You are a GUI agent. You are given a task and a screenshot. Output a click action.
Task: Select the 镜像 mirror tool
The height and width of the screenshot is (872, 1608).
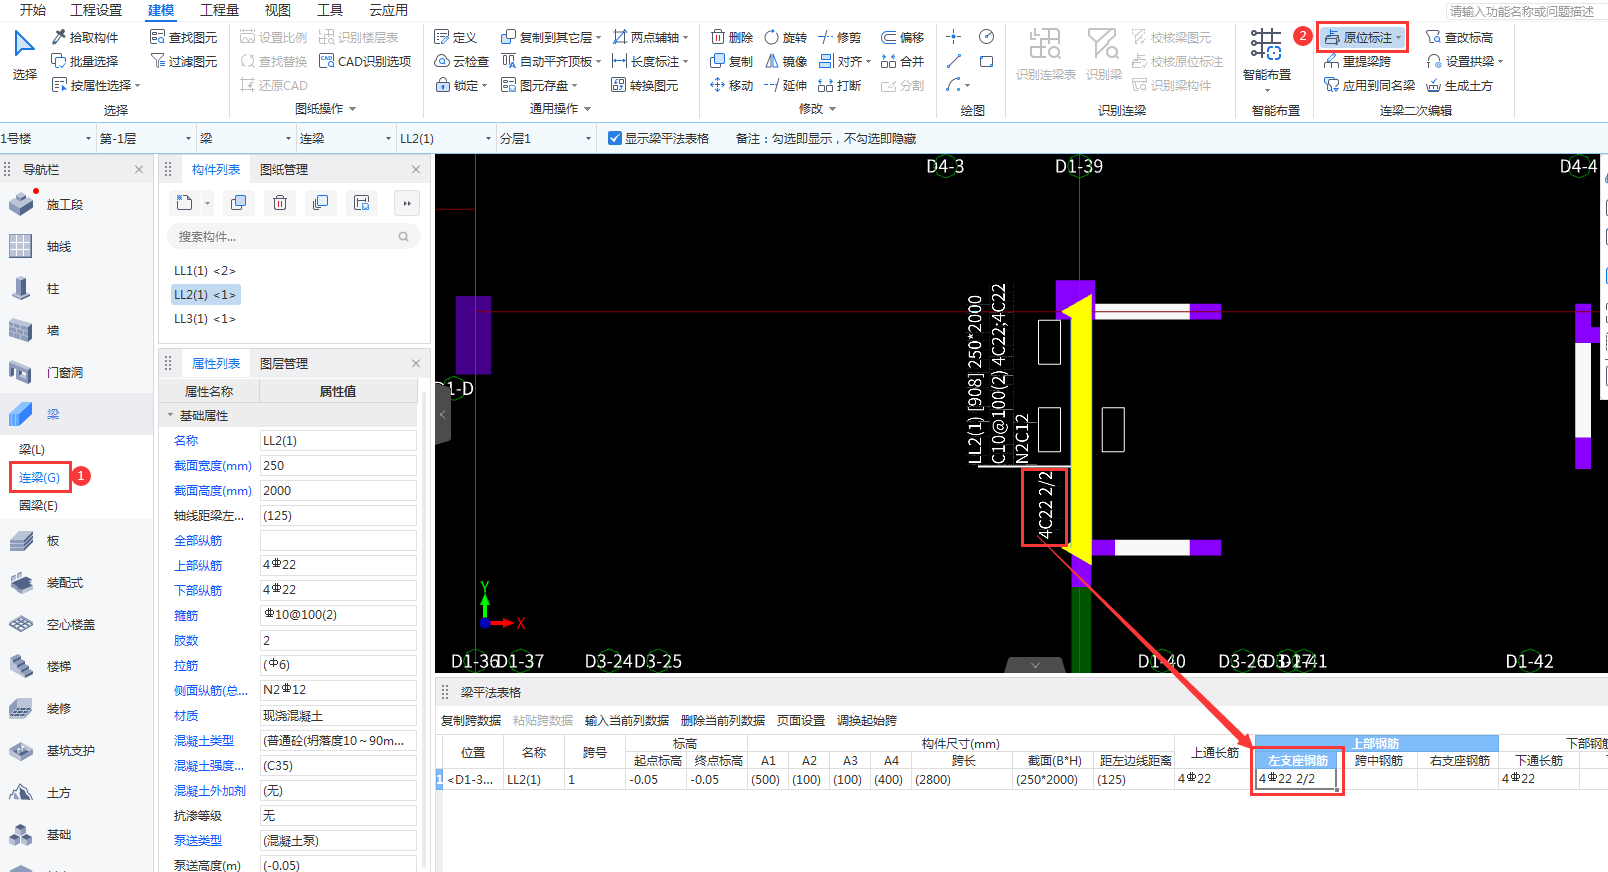[786, 61]
